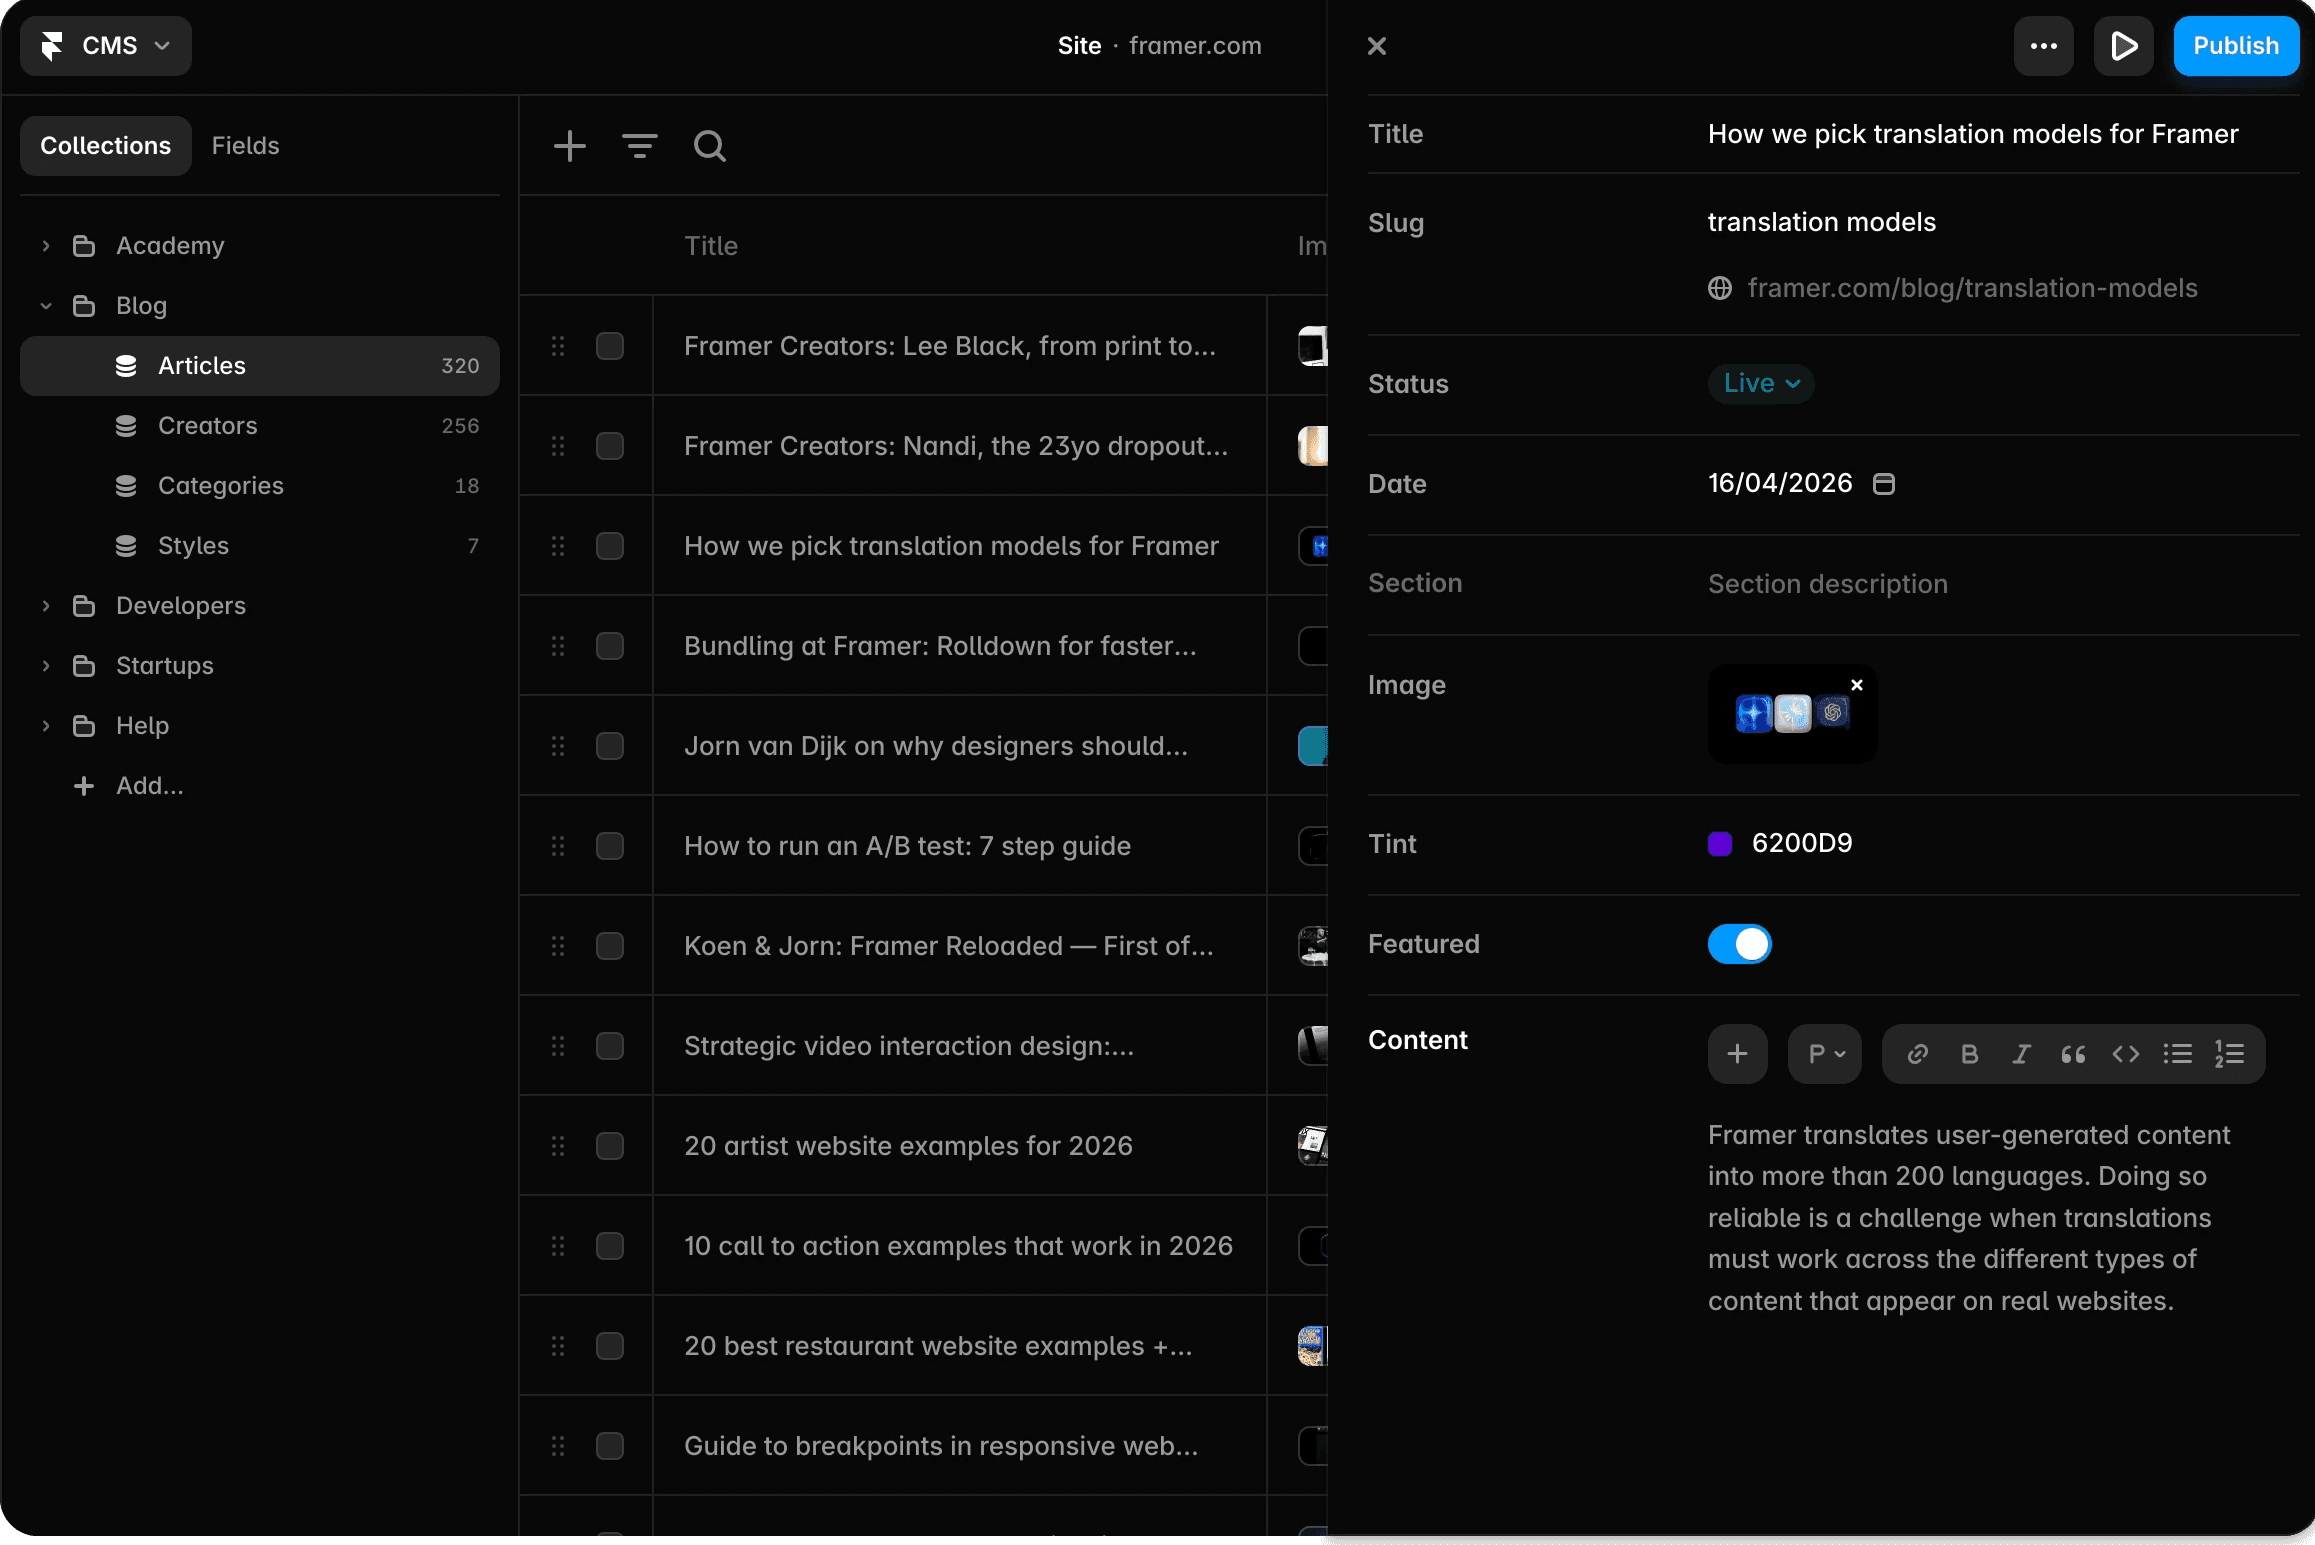Turn off the Featured toggle
This screenshot has width=2315, height=1545.
1739,944
